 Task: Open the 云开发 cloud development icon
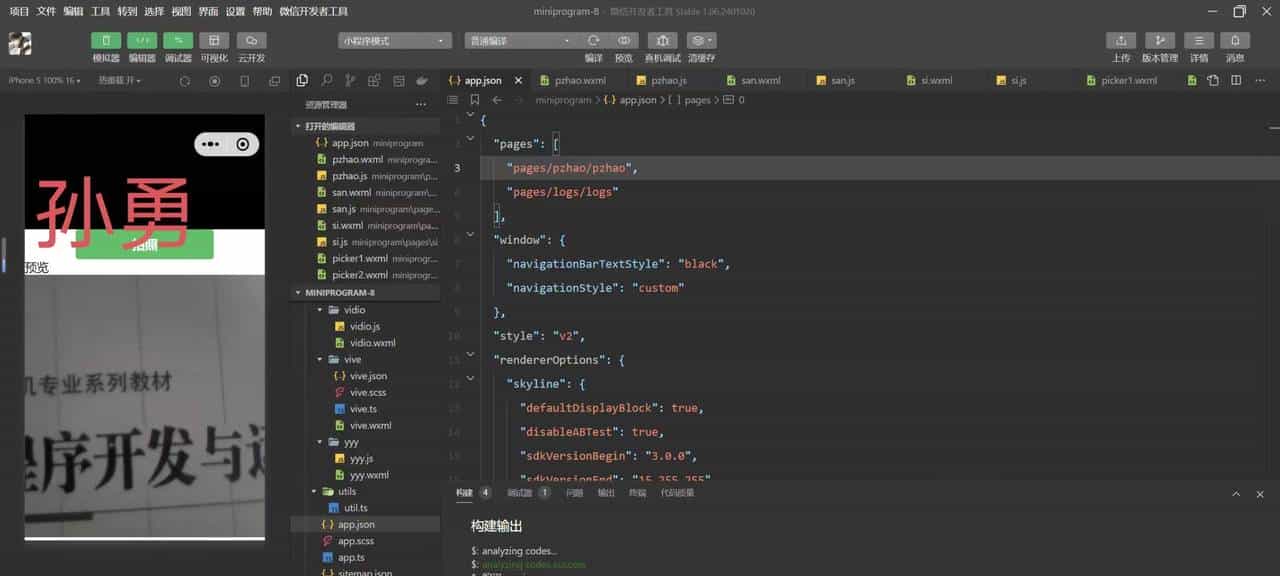(x=251, y=41)
